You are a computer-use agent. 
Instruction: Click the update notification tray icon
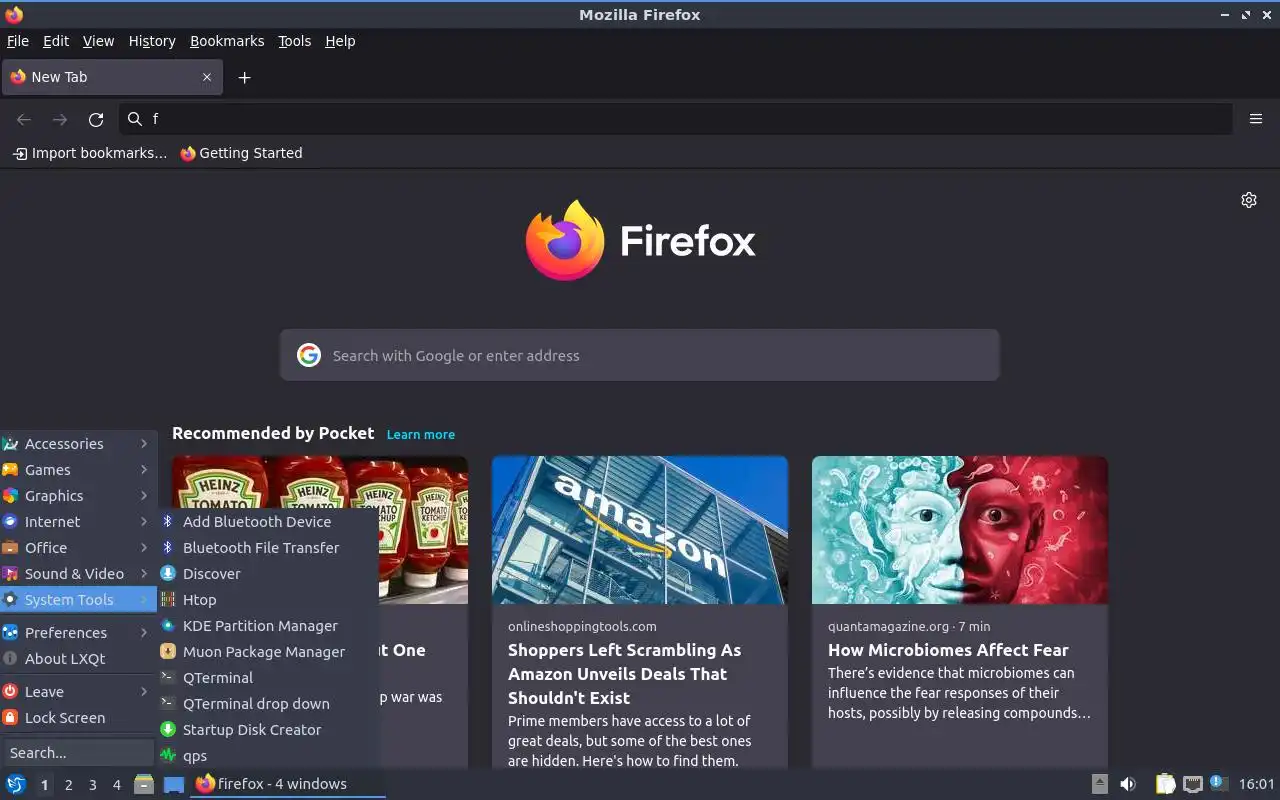pos(1218,784)
